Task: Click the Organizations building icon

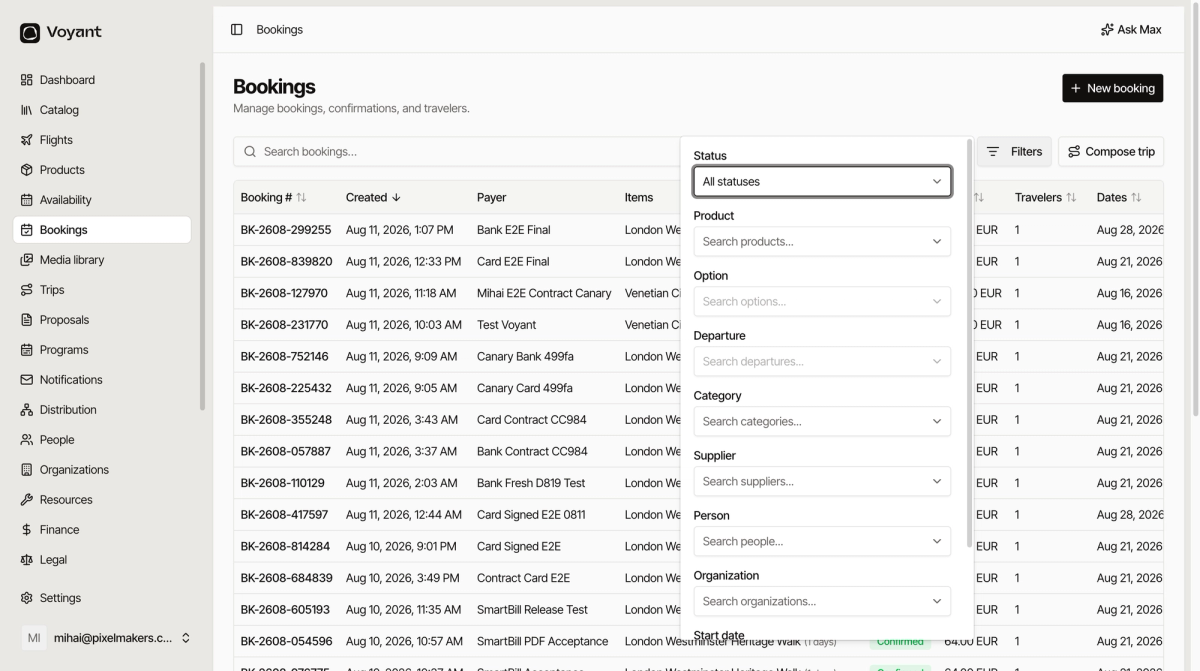Action: coord(27,470)
